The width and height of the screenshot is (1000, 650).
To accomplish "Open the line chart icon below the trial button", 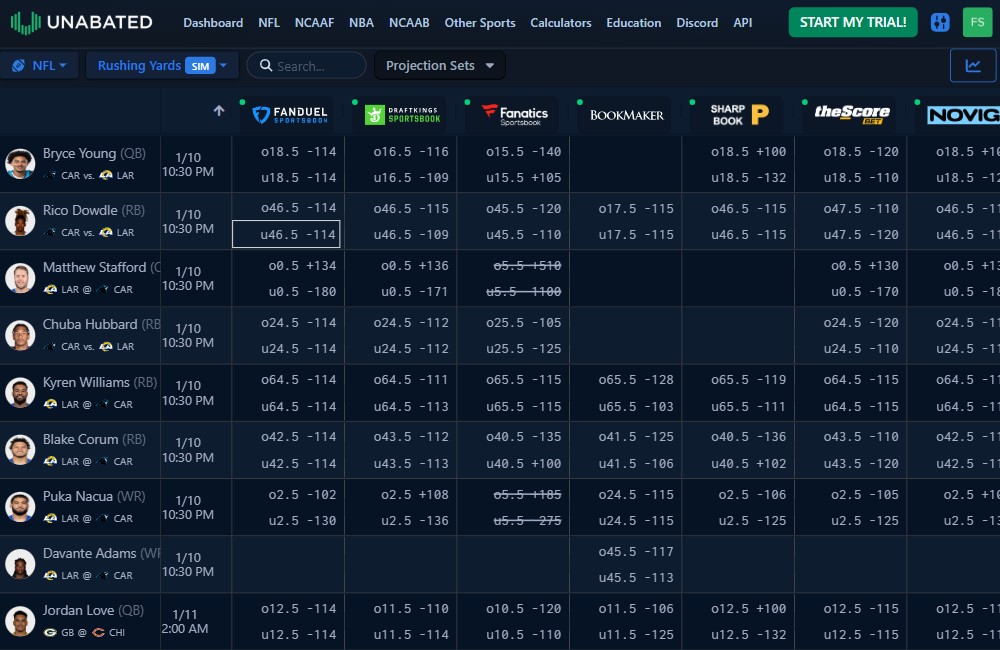I will (x=971, y=64).
